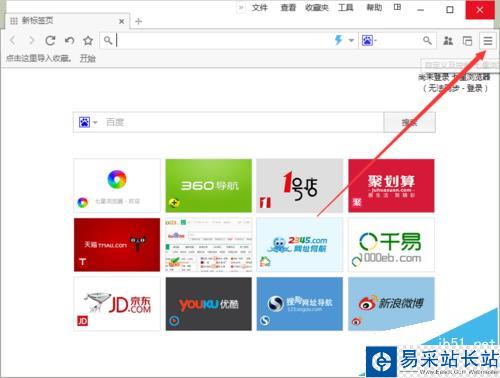
Task: Click small colorful favicon on 七星浏览器 tile
Action: 82,202
